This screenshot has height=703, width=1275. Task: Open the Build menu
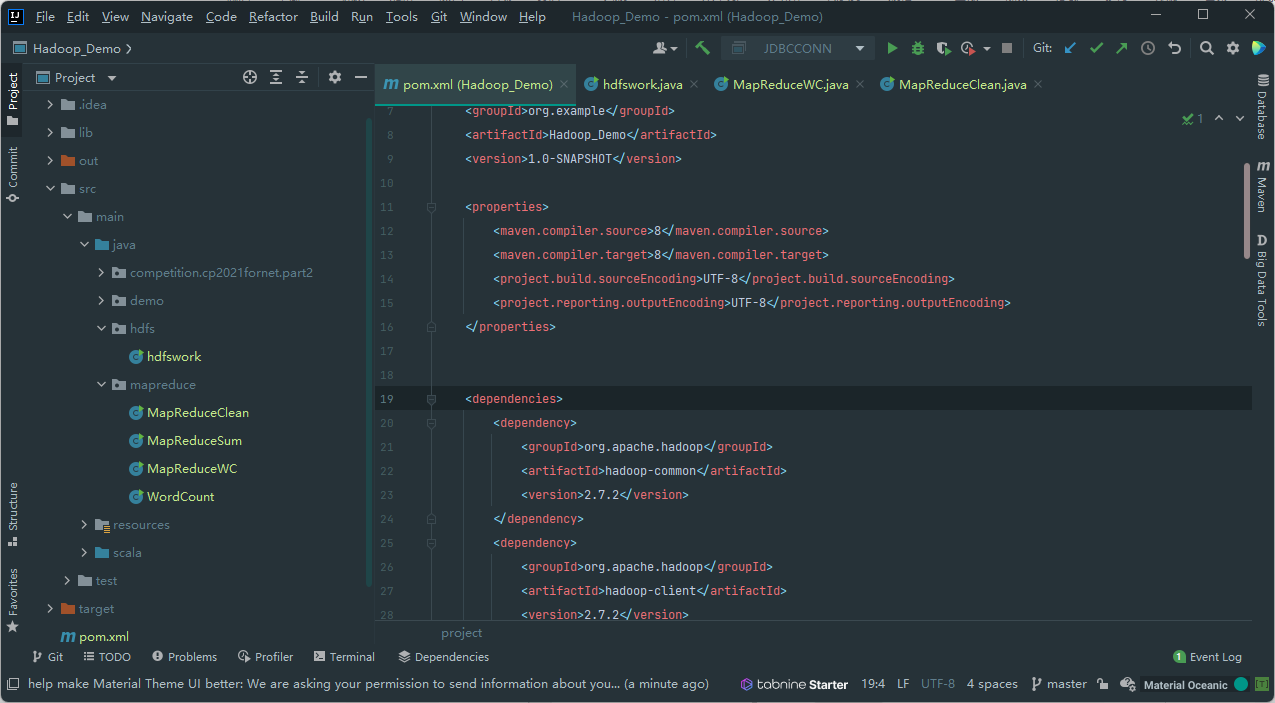tap(324, 17)
